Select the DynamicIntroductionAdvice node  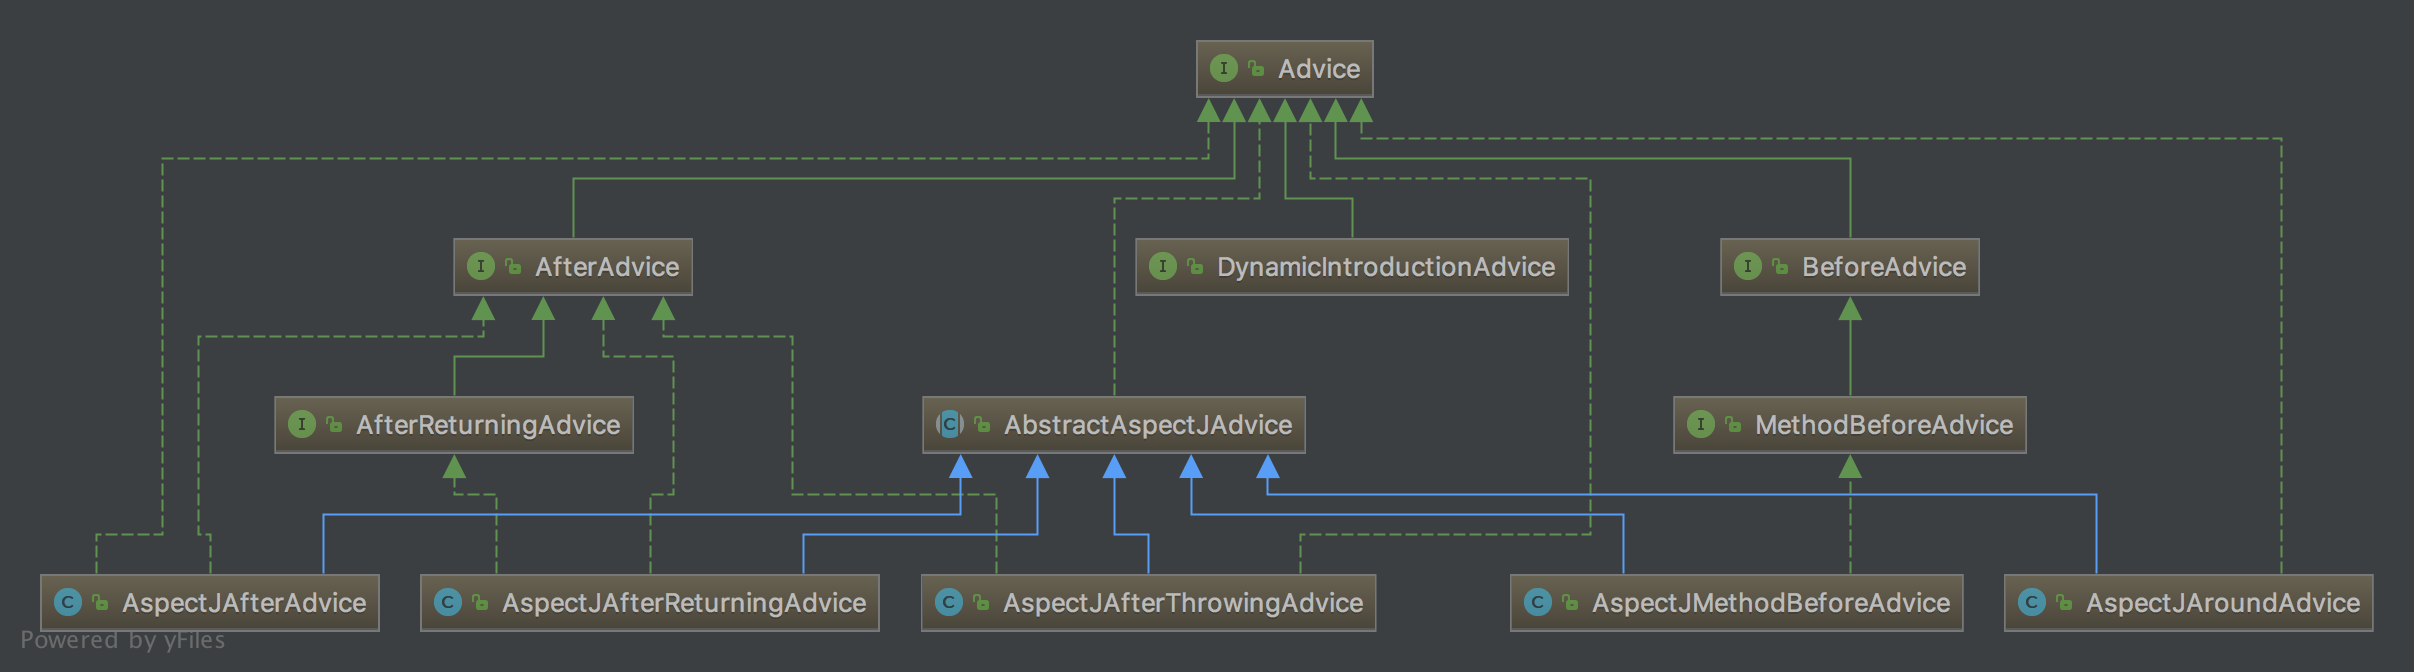[x=1352, y=267]
